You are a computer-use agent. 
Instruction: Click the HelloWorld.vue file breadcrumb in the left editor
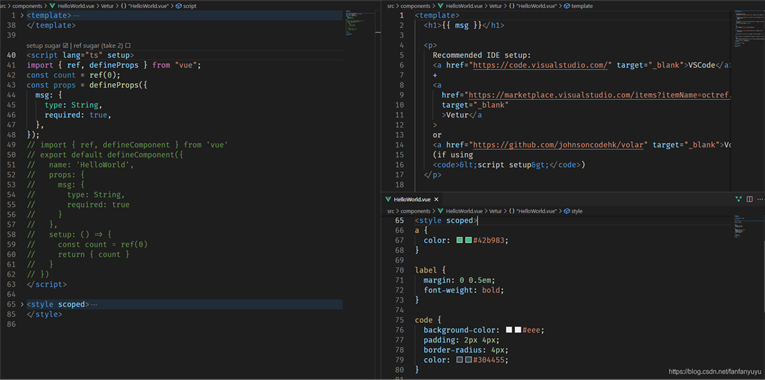(73, 6)
